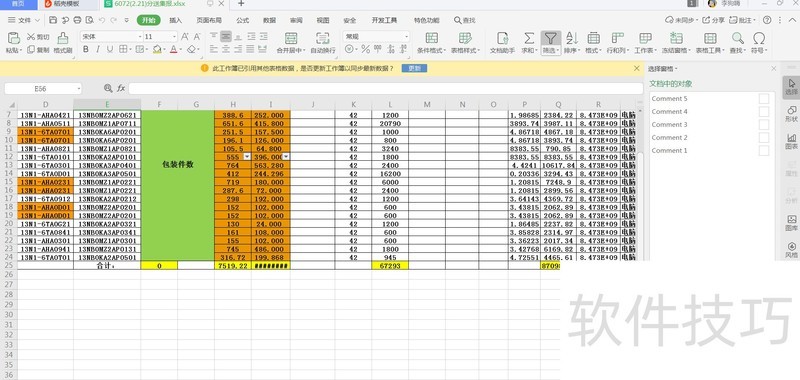
Task: Click the blue Update (更新) button
Action: click(x=414, y=68)
